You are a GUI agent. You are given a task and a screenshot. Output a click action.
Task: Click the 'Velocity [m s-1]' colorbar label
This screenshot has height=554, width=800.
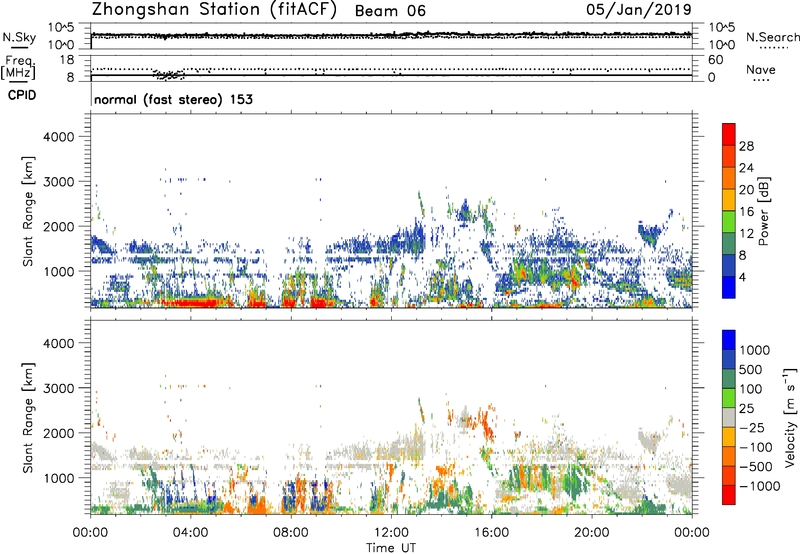790,417
